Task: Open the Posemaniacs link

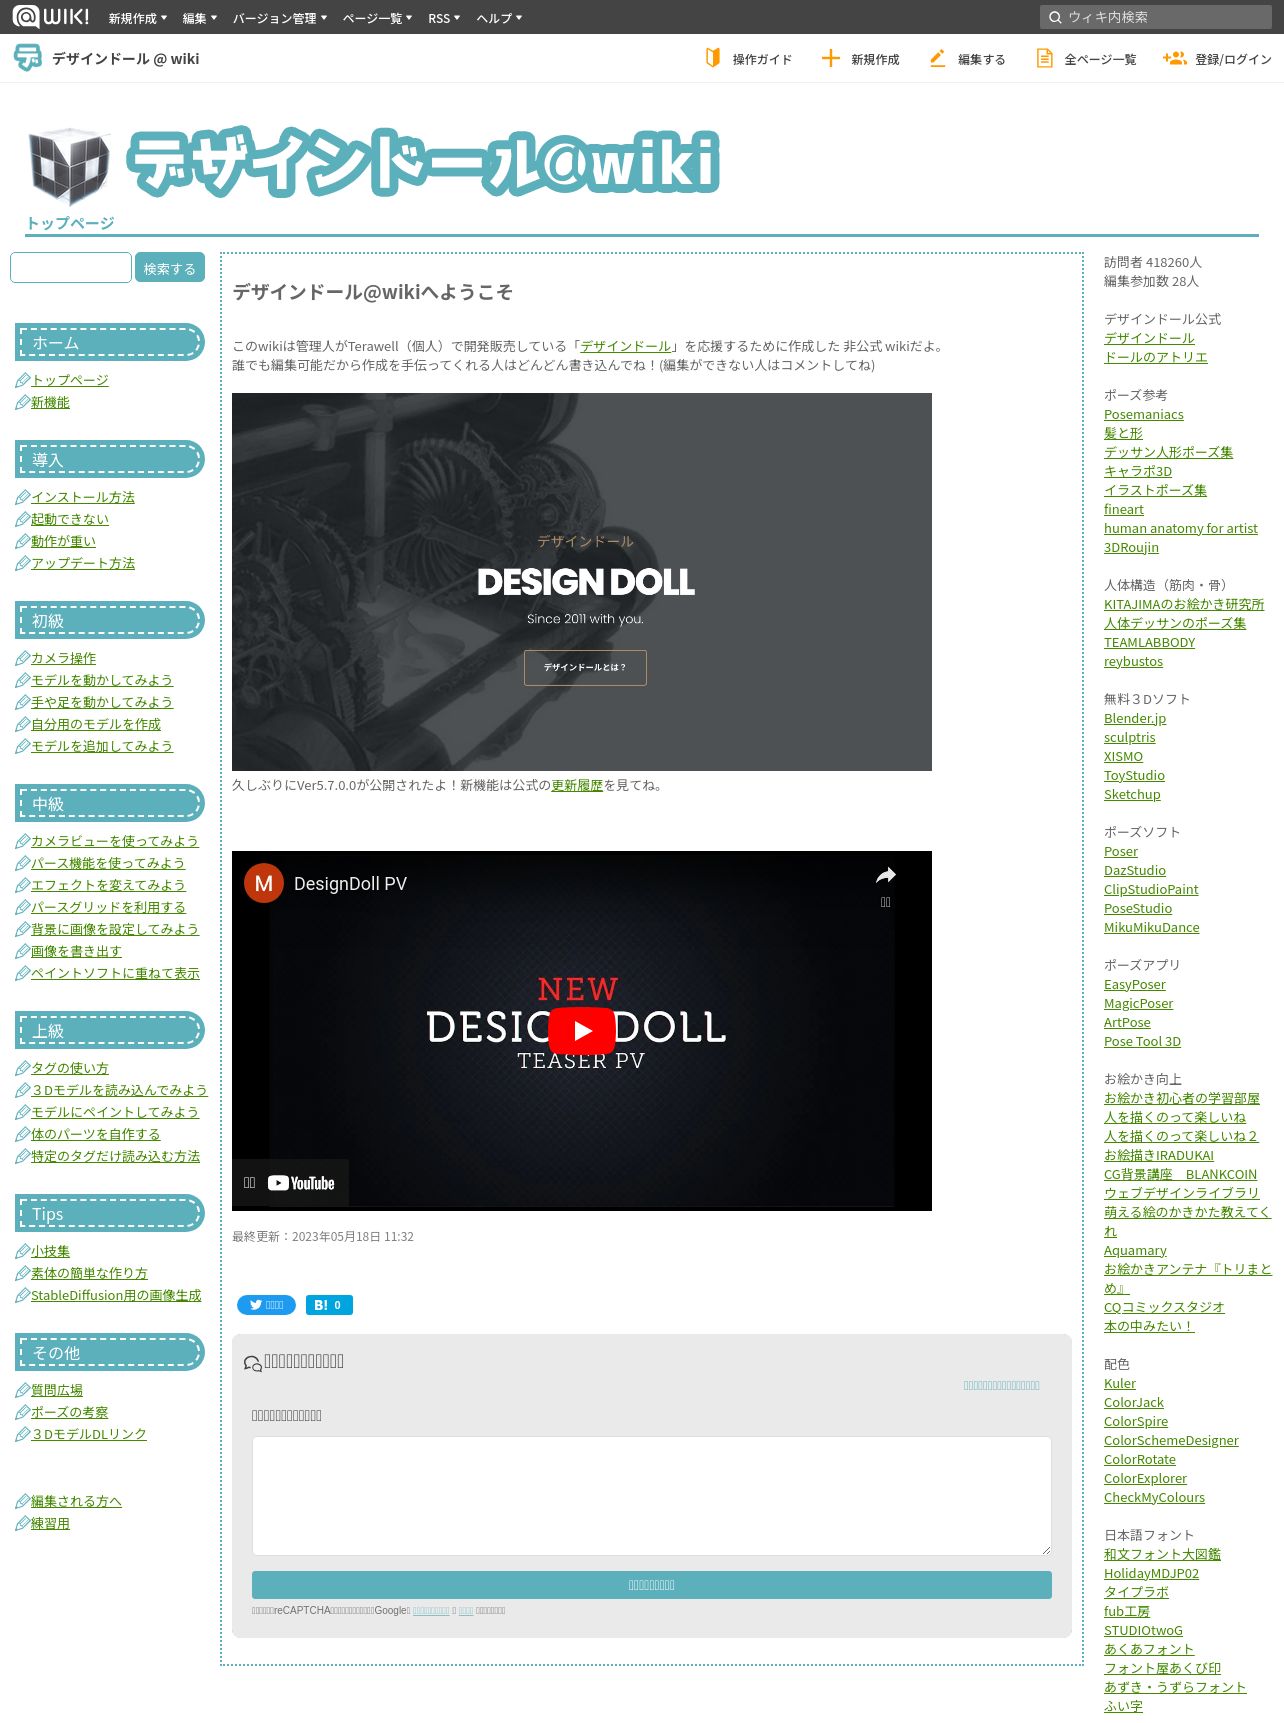Action: (x=1143, y=414)
